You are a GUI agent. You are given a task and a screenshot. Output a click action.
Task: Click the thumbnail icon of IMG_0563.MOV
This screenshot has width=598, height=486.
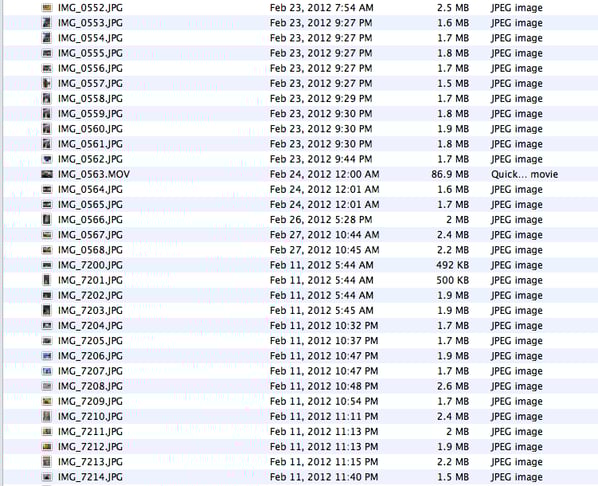(47, 174)
